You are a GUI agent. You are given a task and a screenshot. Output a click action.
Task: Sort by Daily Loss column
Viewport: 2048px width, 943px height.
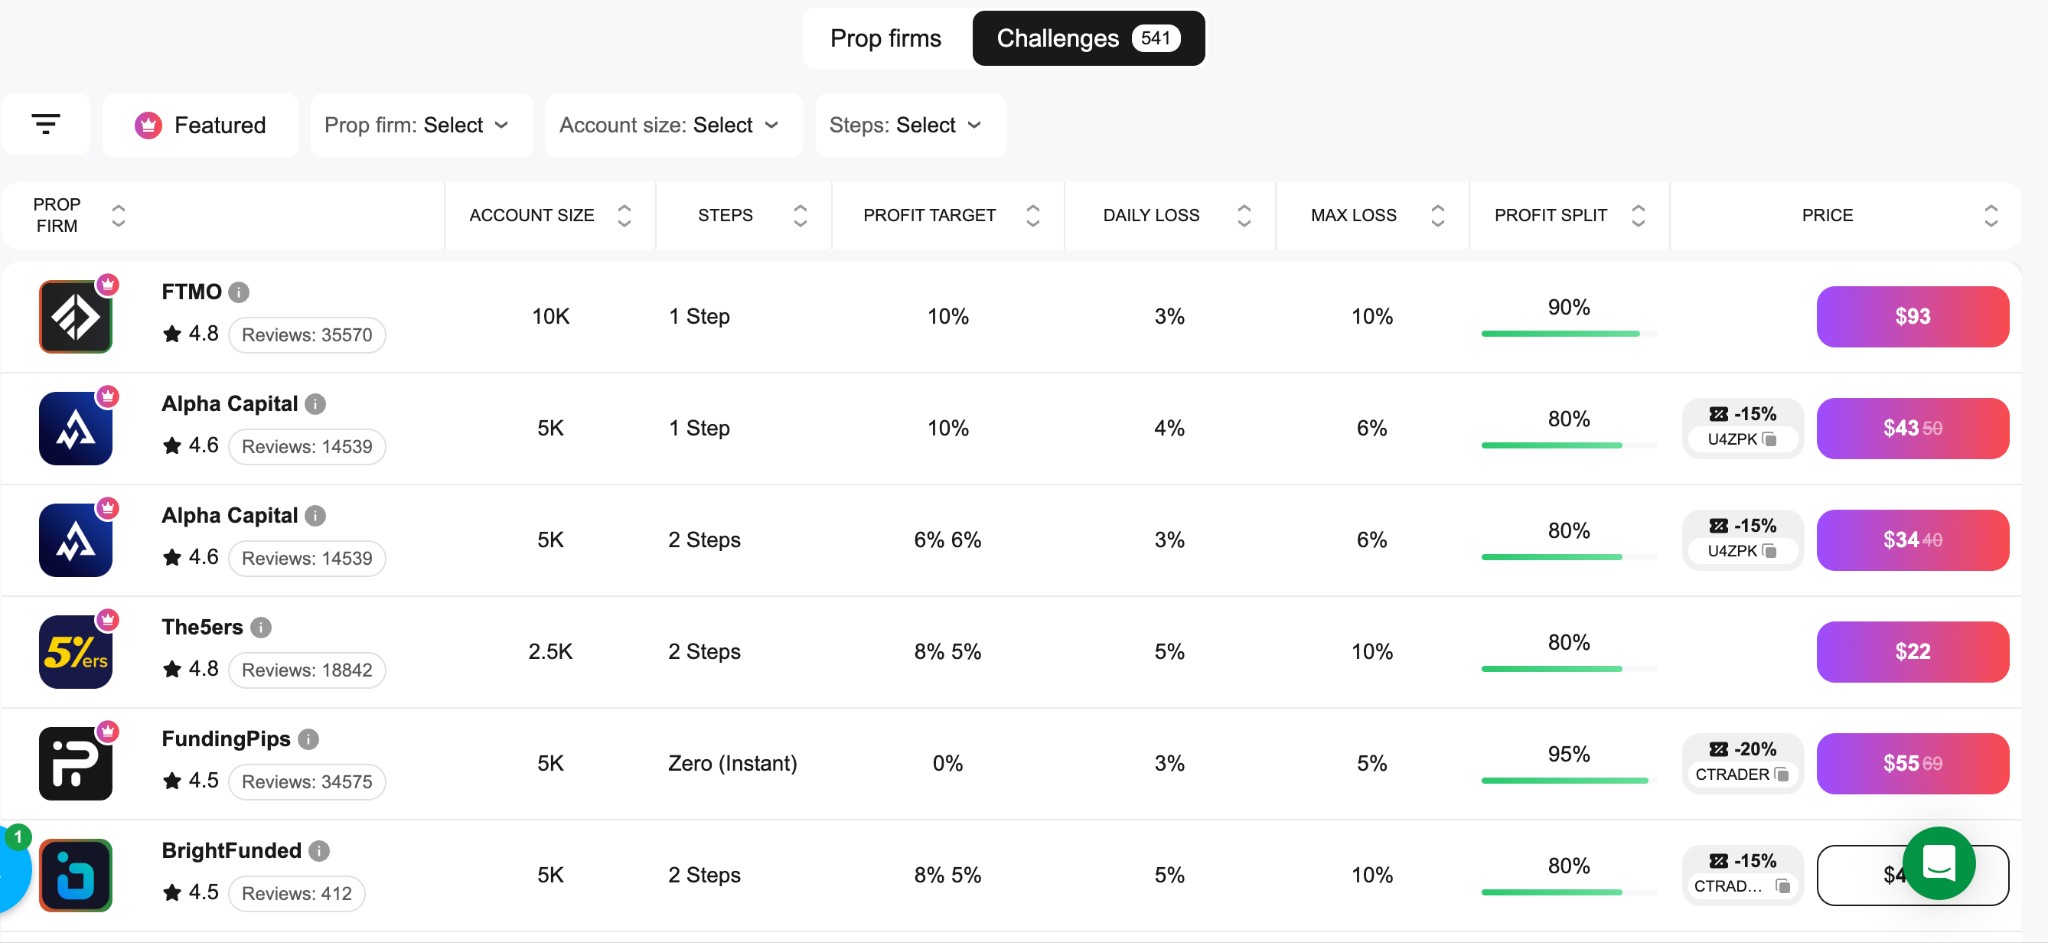tap(1244, 215)
